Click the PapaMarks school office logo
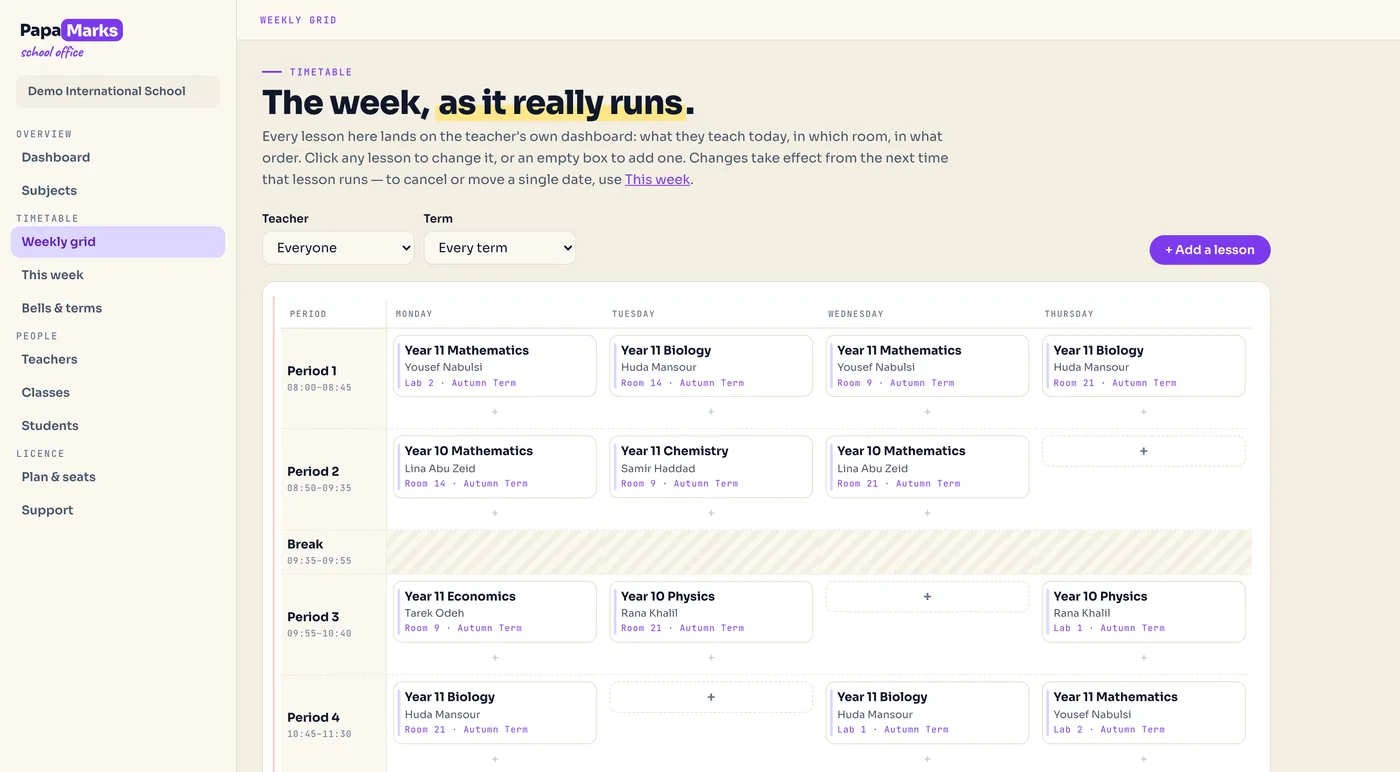1400x772 pixels. coord(71,39)
